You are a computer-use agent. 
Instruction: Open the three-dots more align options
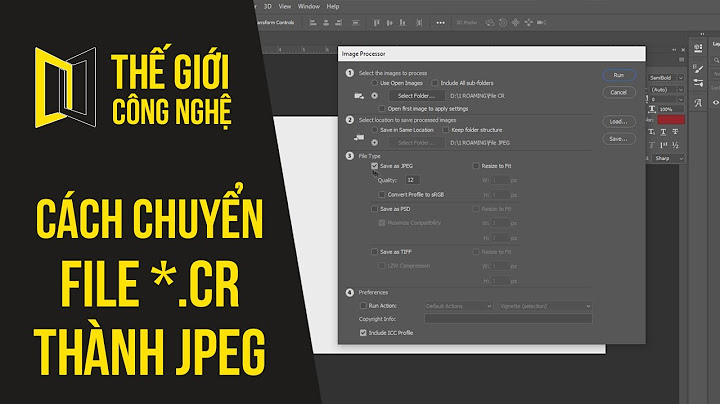440,22
